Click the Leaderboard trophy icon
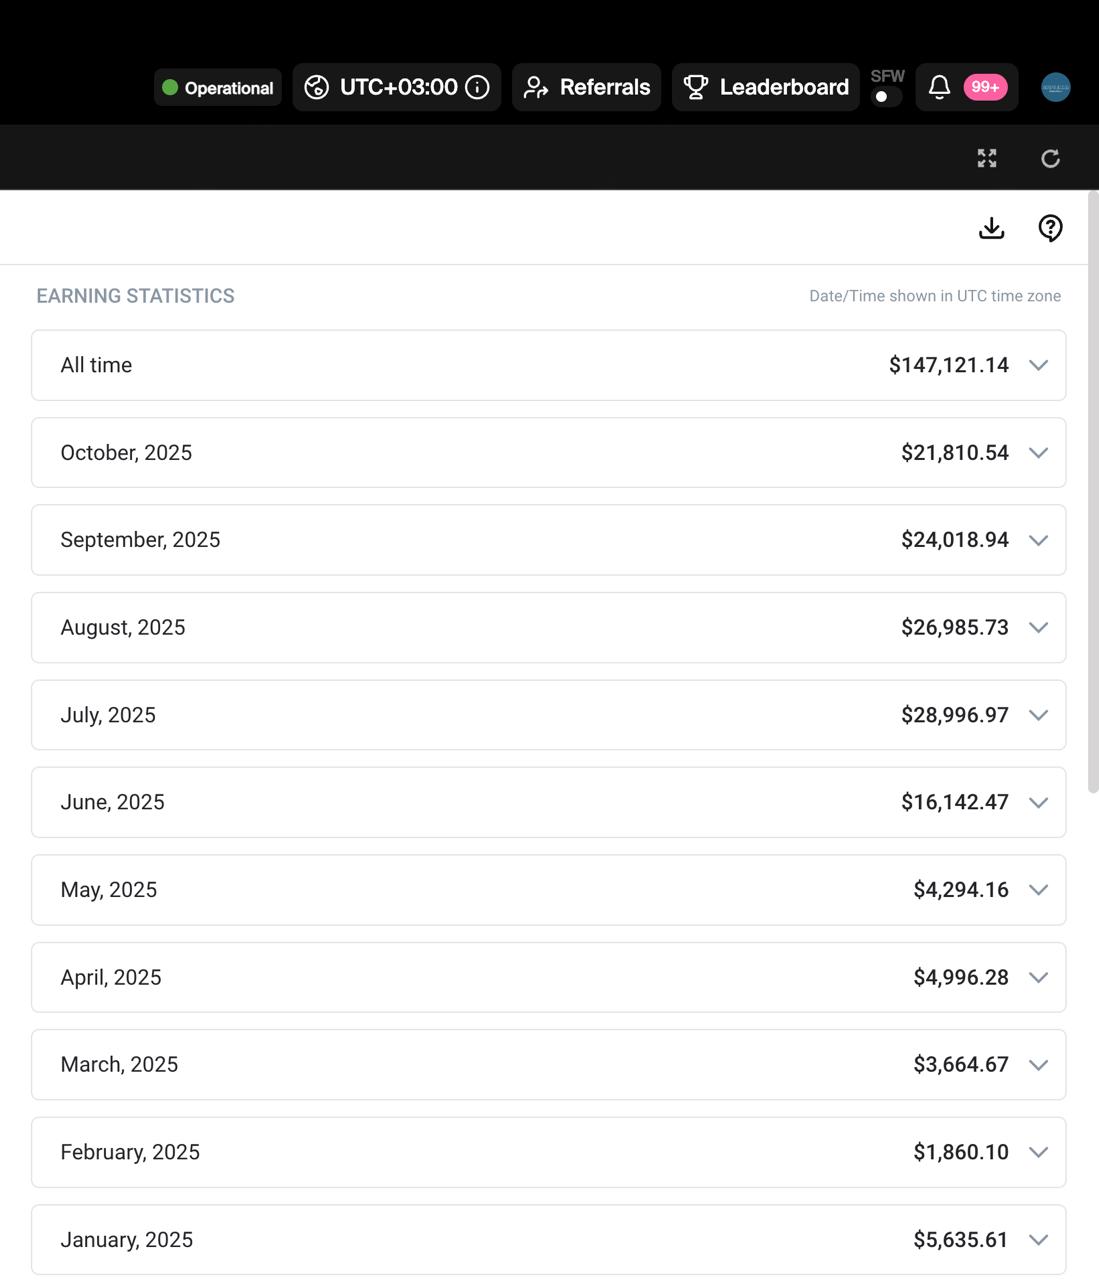Viewport: 1099px width, 1280px height. (x=696, y=87)
